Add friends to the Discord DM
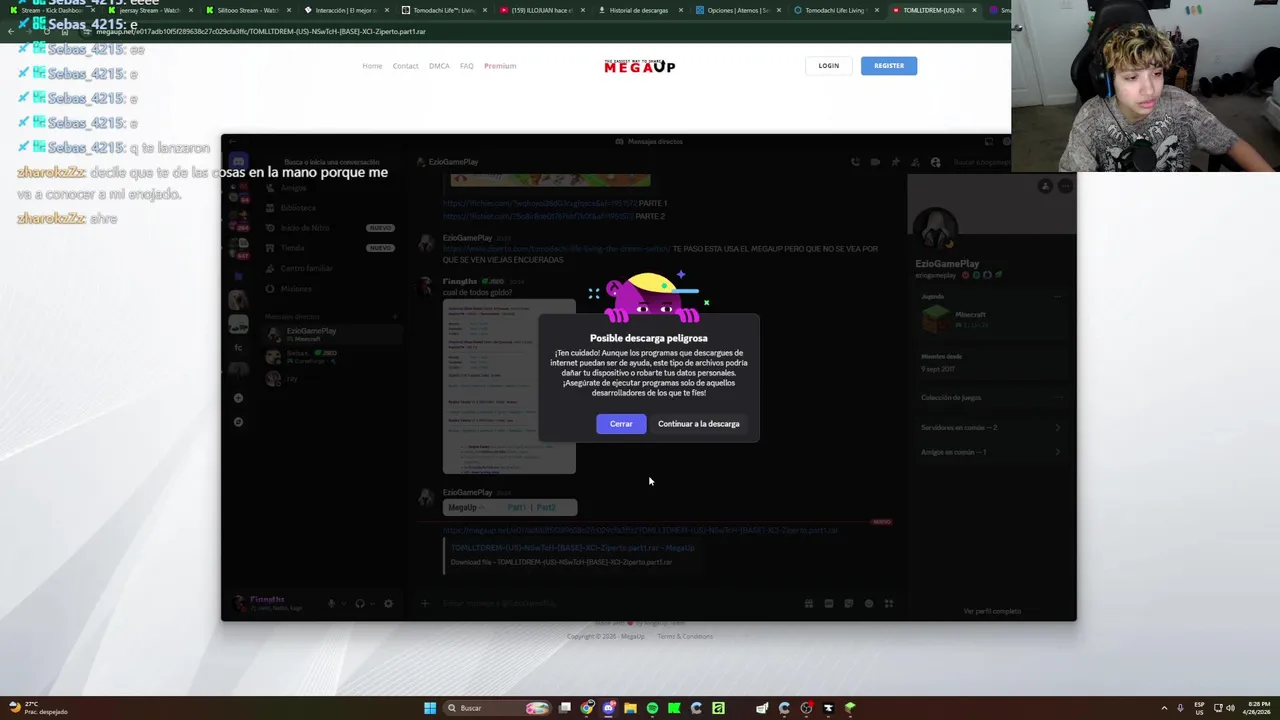 tap(915, 162)
